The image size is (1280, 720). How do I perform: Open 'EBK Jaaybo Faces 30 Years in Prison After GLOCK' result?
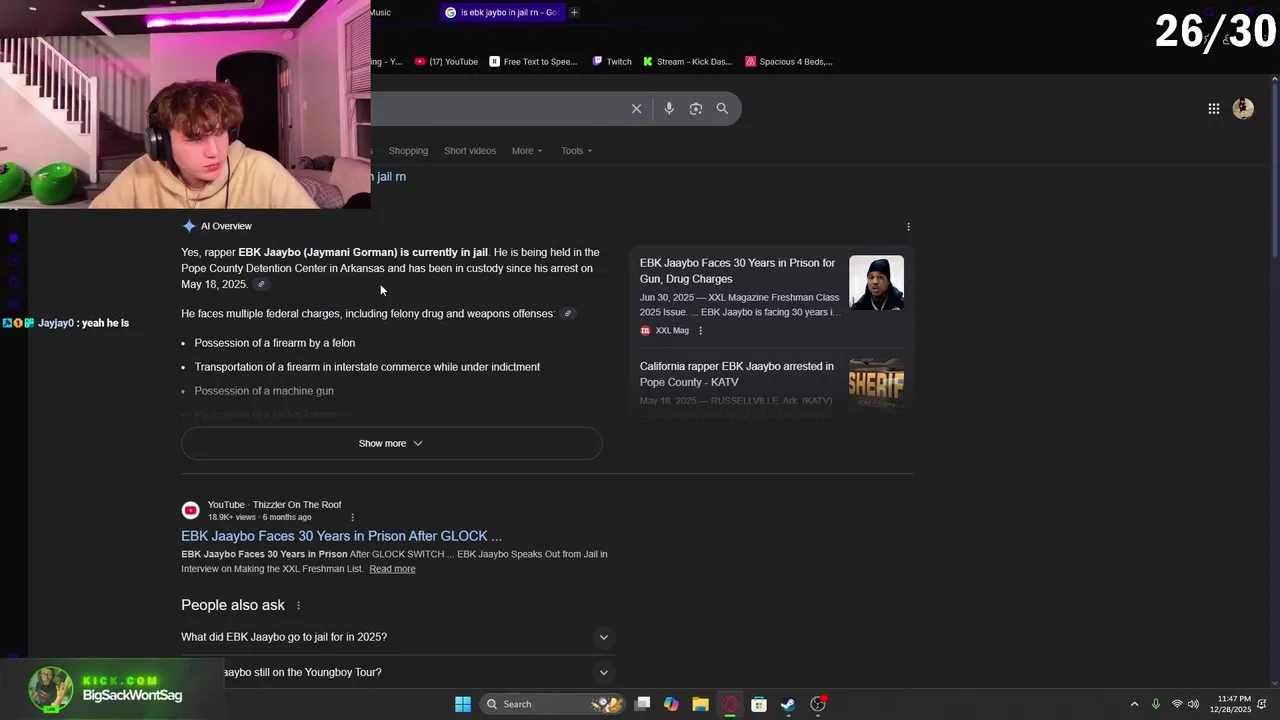click(341, 536)
